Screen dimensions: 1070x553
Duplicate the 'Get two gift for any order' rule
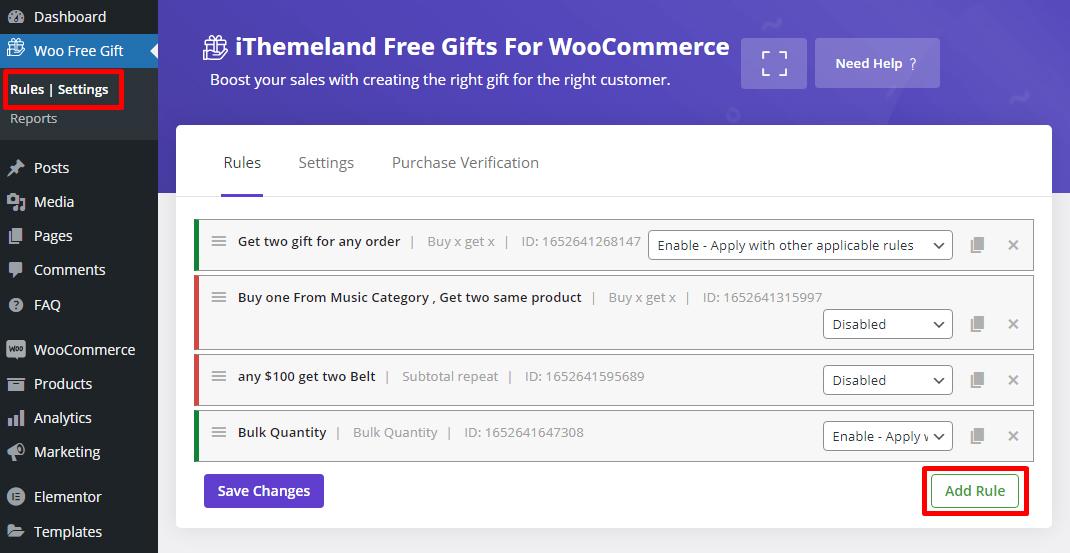[x=977, y=245]
